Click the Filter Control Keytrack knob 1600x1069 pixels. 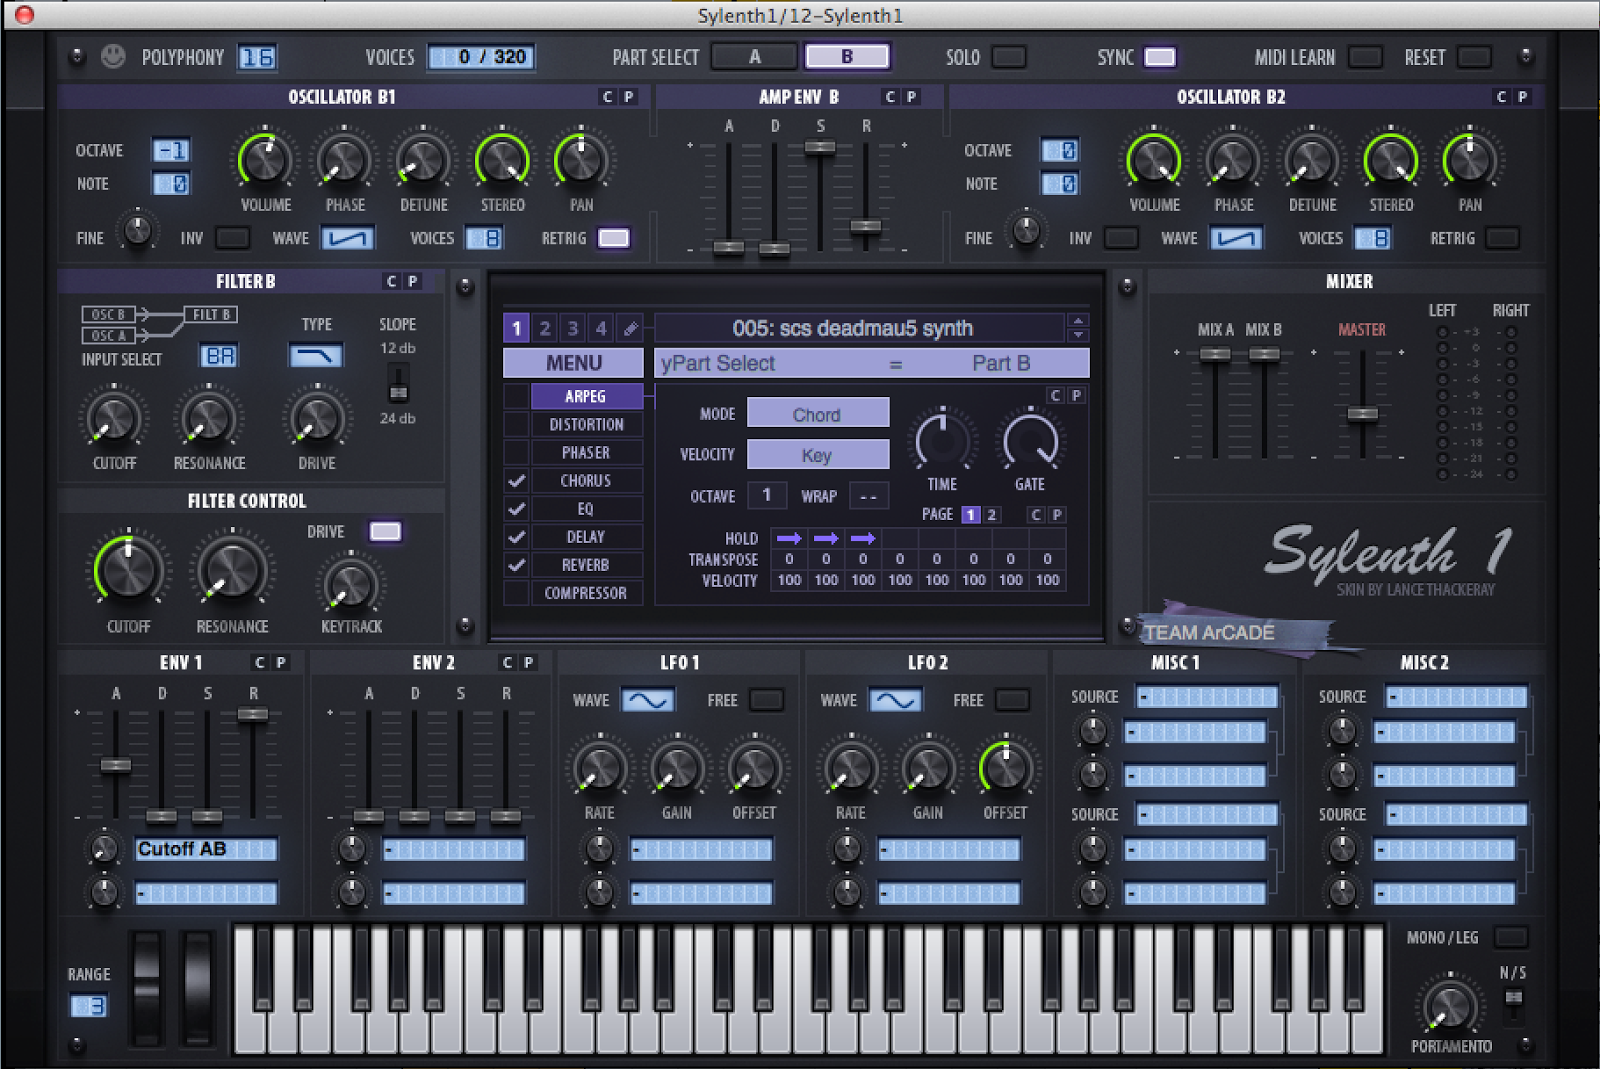click(351, 586)
